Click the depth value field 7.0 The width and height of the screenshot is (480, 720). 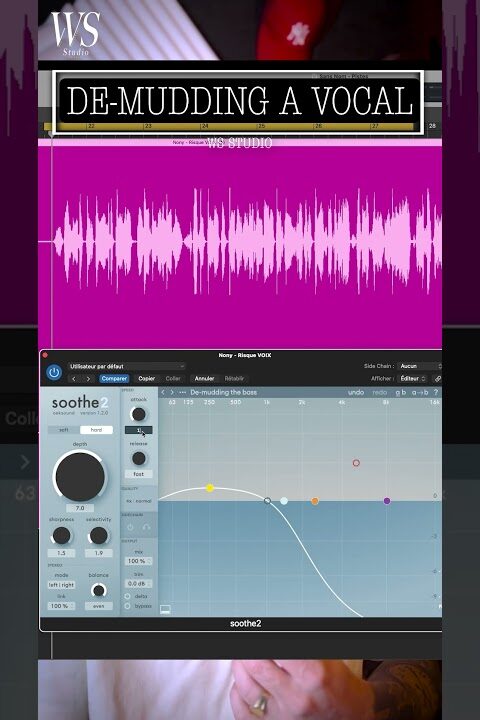(x=80, y=508)
